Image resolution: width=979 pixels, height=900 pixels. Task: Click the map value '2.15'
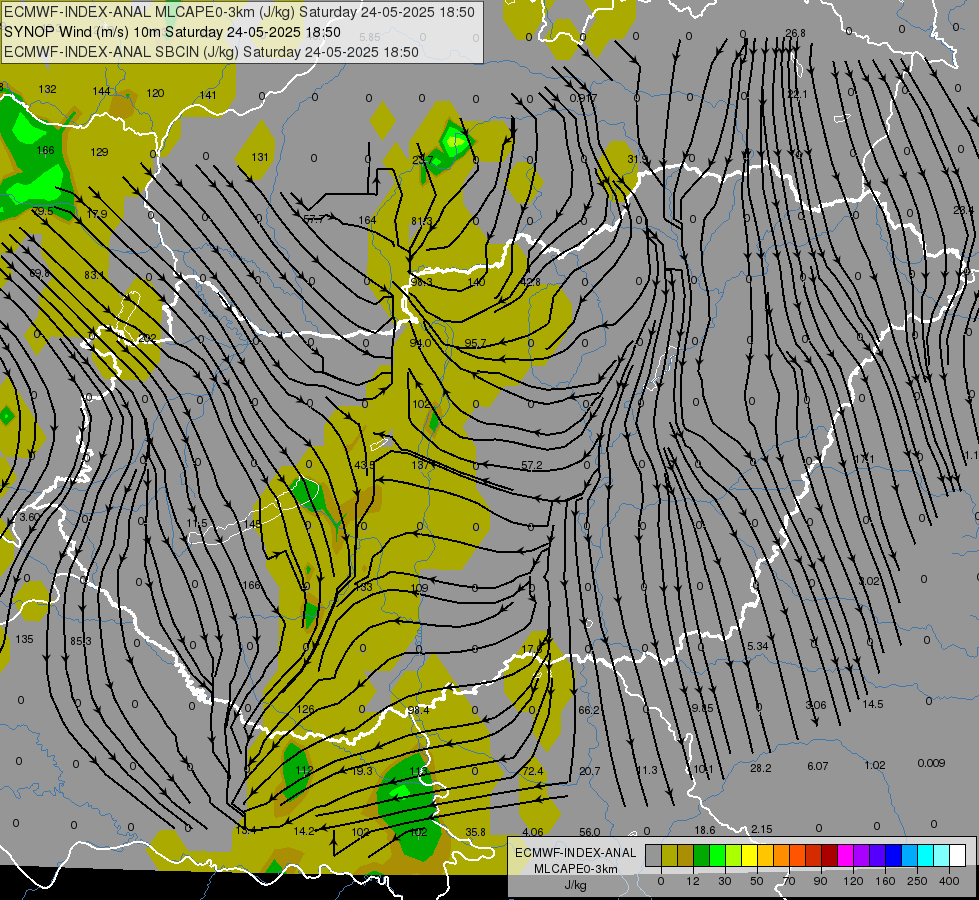[x=762, y=829]
